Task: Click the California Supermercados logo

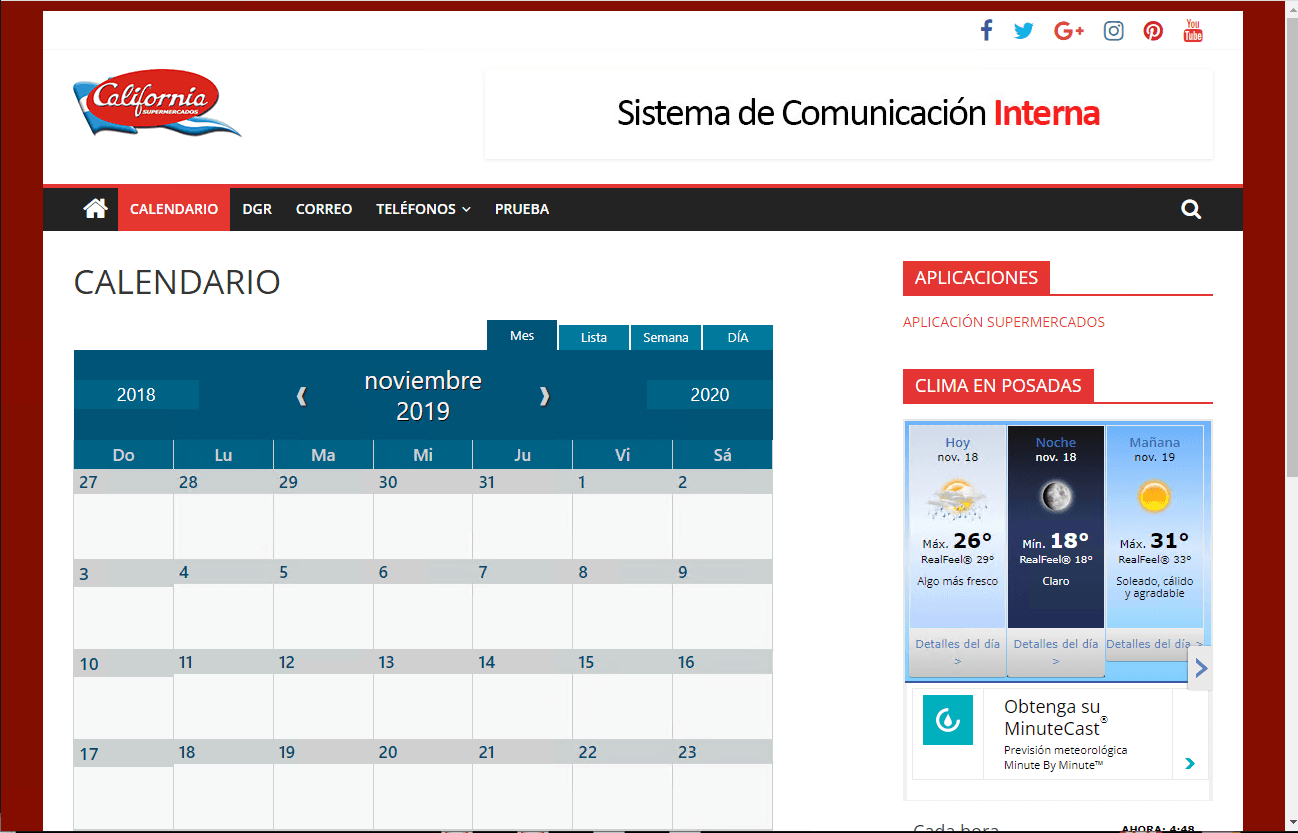Action: coord(157,102)
